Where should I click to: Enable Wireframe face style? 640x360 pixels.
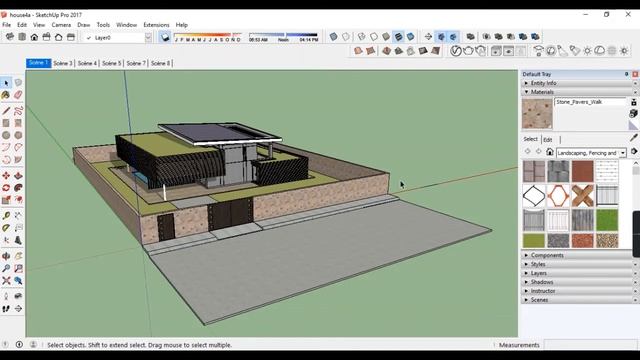[x=362, y=37]
